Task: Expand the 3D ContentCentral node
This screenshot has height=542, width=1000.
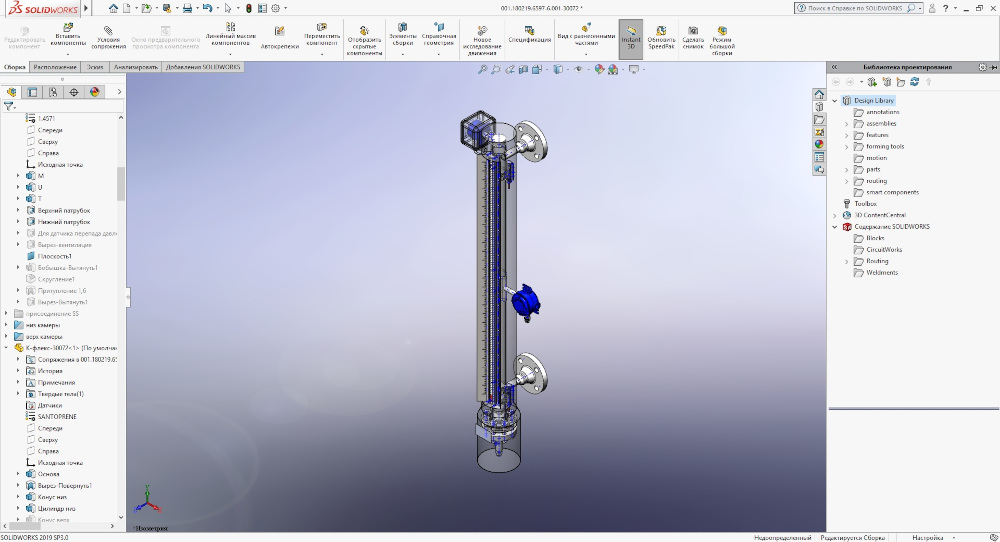Action: coord(836,215)
